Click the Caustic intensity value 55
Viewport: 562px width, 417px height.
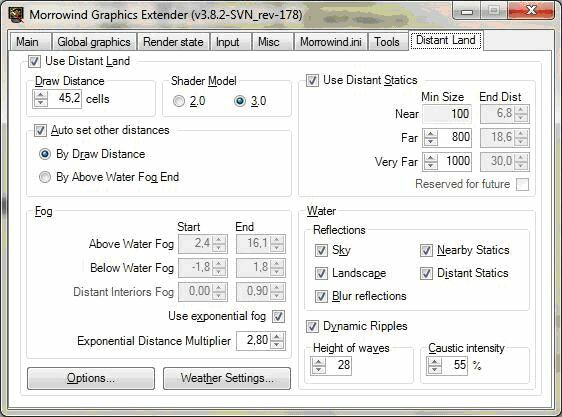click(x=454, y=365)
